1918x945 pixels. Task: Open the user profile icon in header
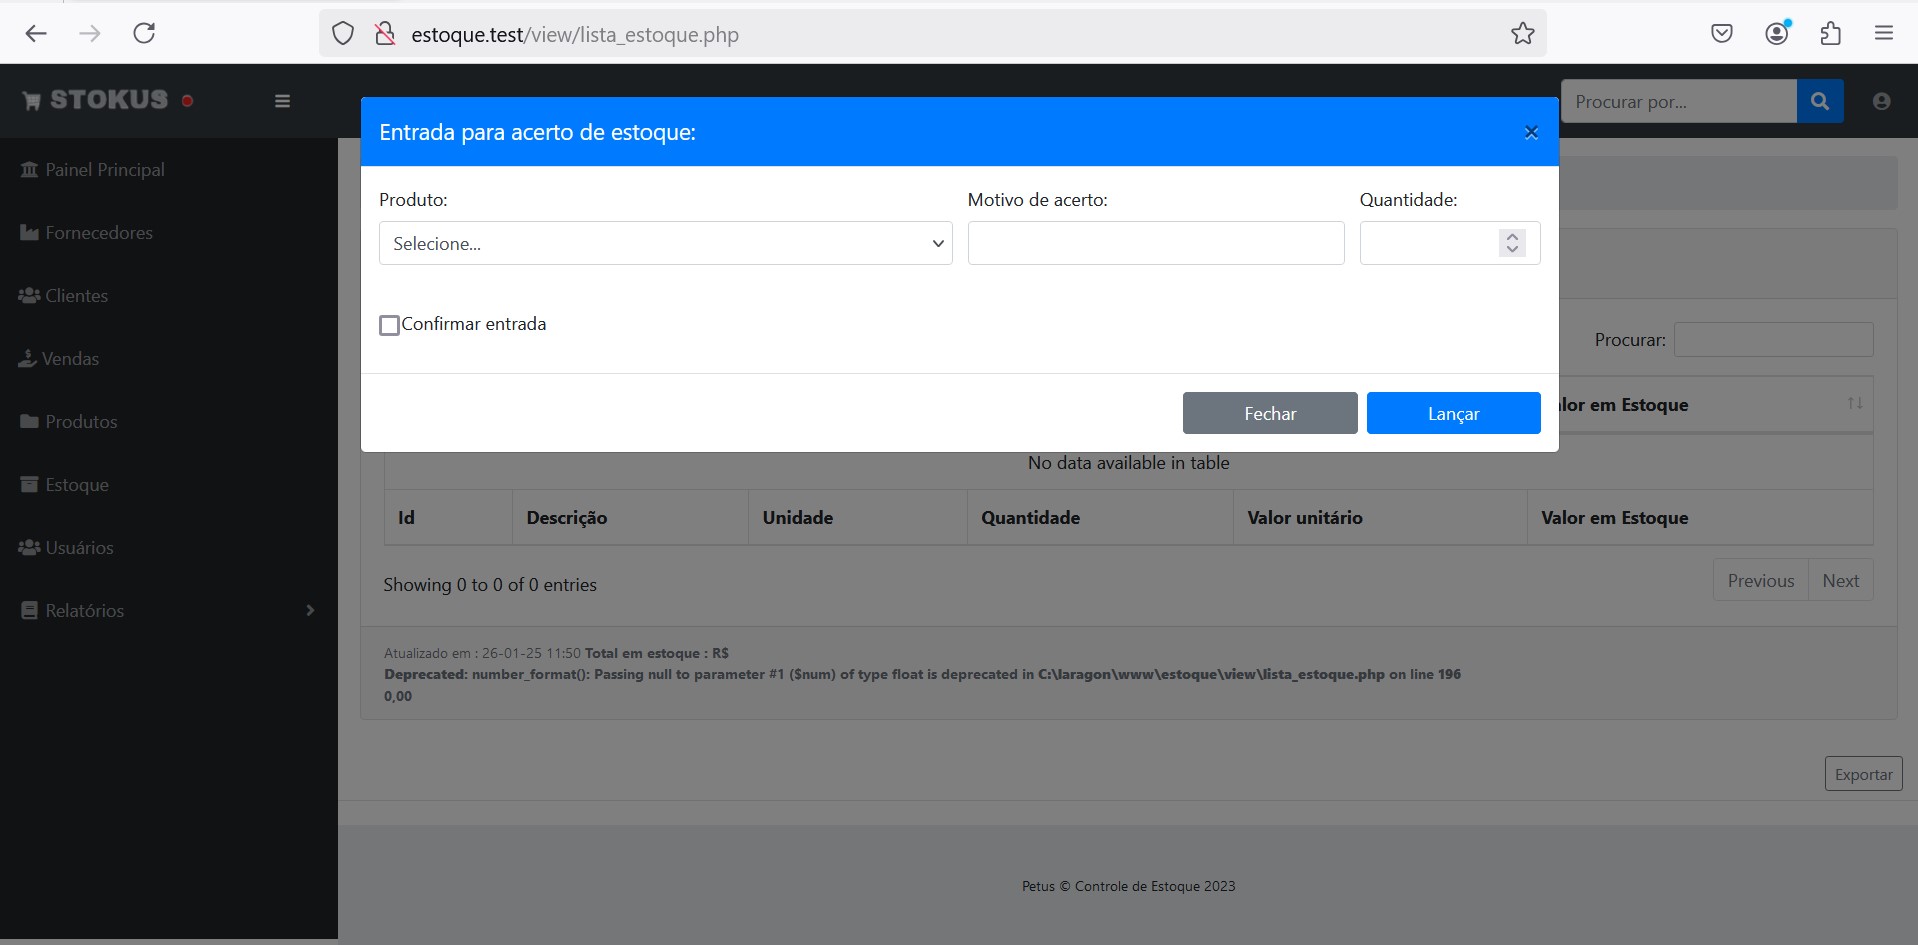coord(1881,101)
